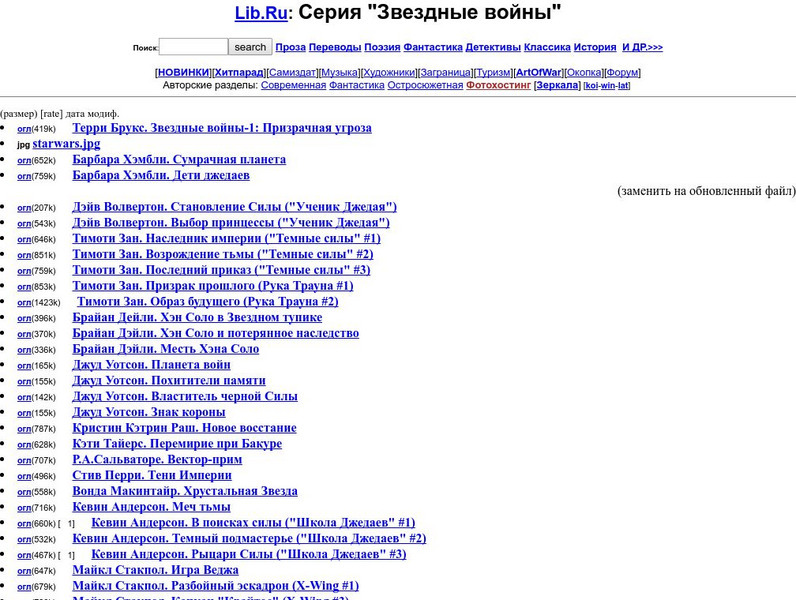The width and height of the screenshot is (796, 600).
Task: Open the Хитпарад link
Action: (239, 73)
